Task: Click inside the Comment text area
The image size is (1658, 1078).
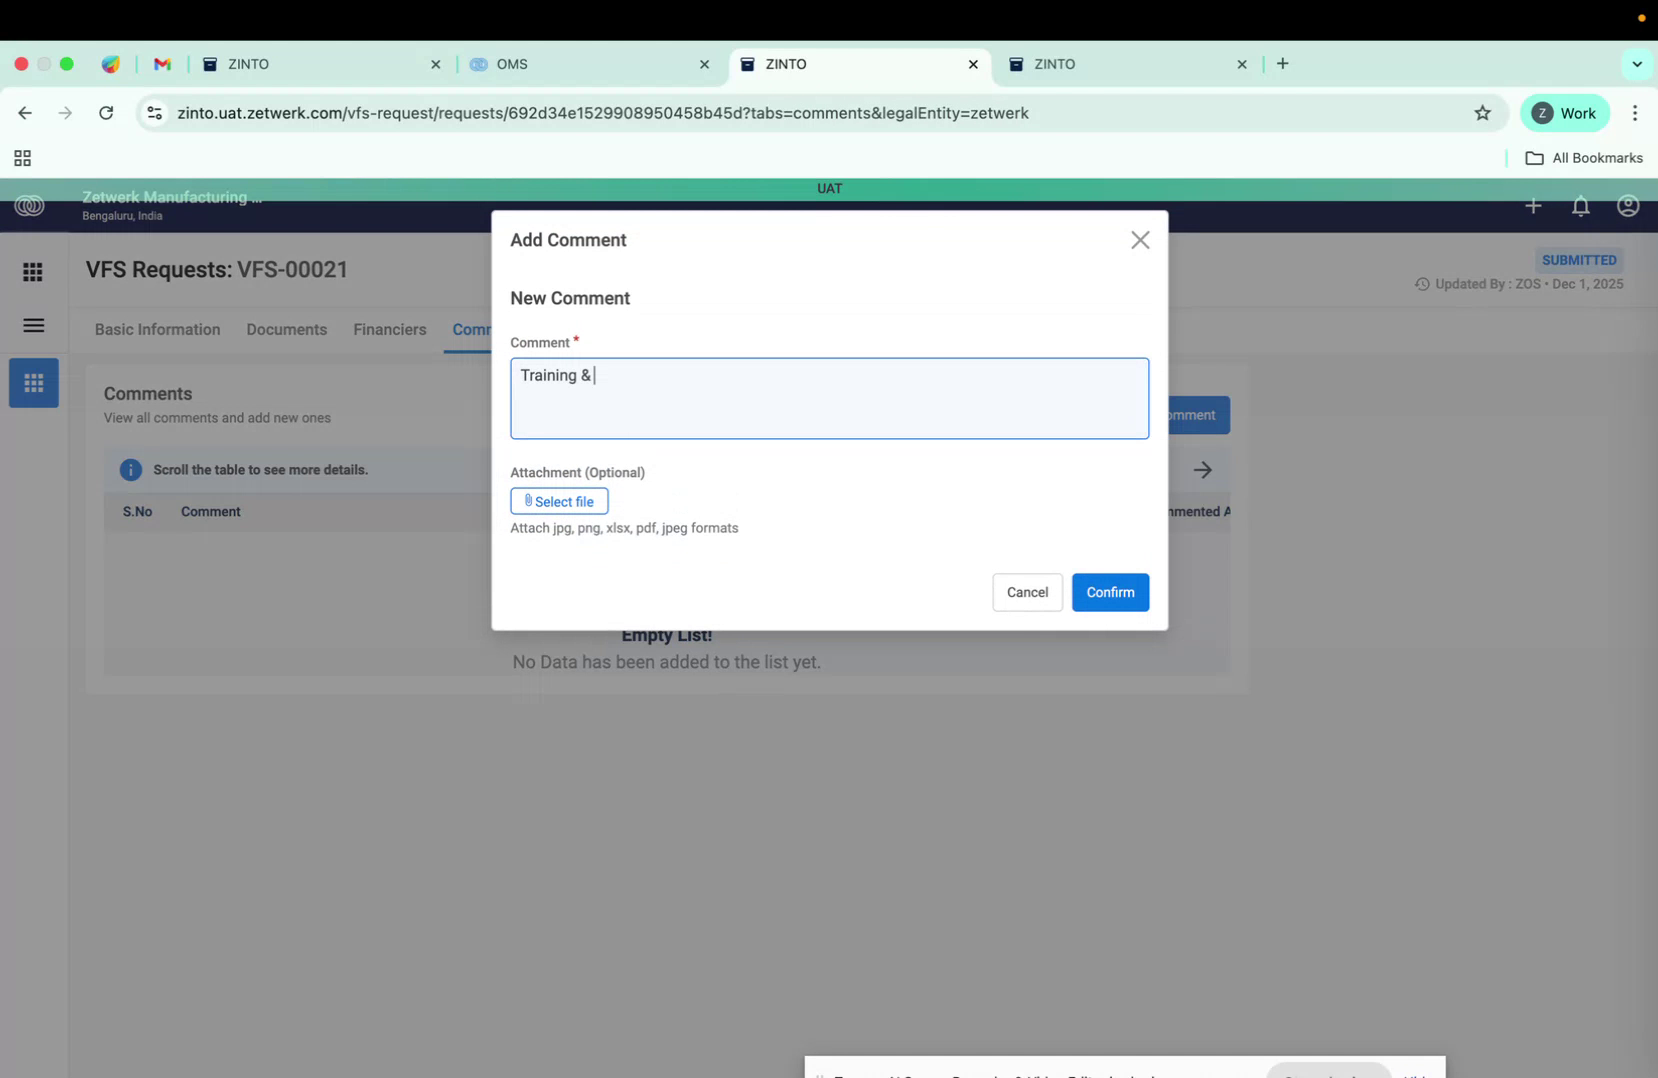Action: click(828, 398)
